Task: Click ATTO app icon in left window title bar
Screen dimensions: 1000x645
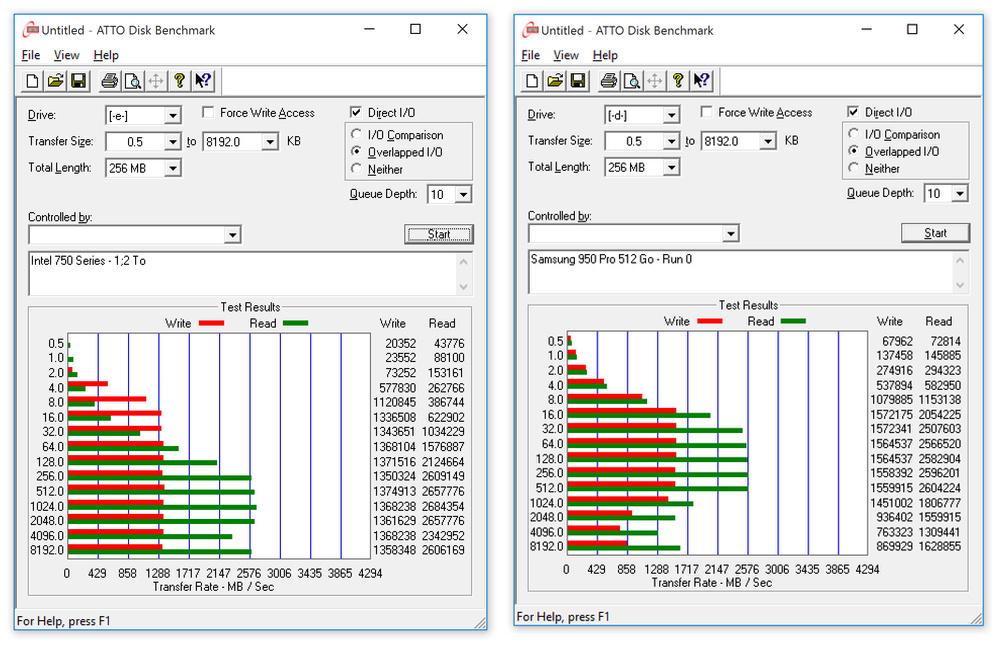Action: coord(31,30)
